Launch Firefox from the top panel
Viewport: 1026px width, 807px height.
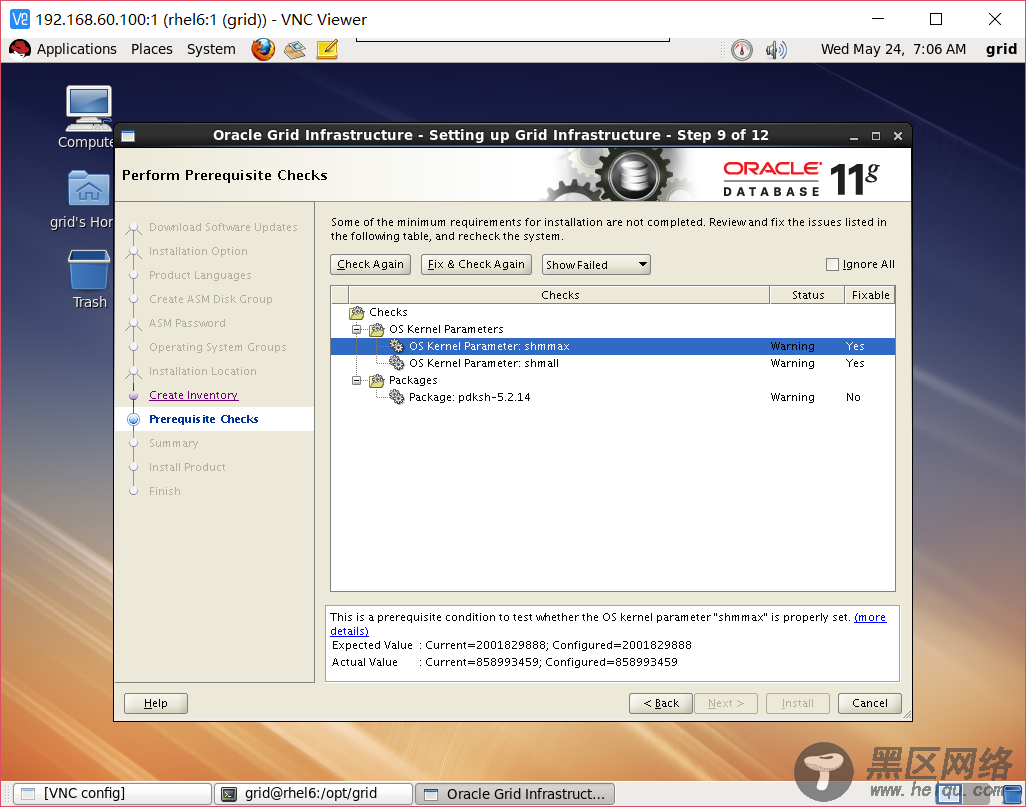[x=263, y=49]
